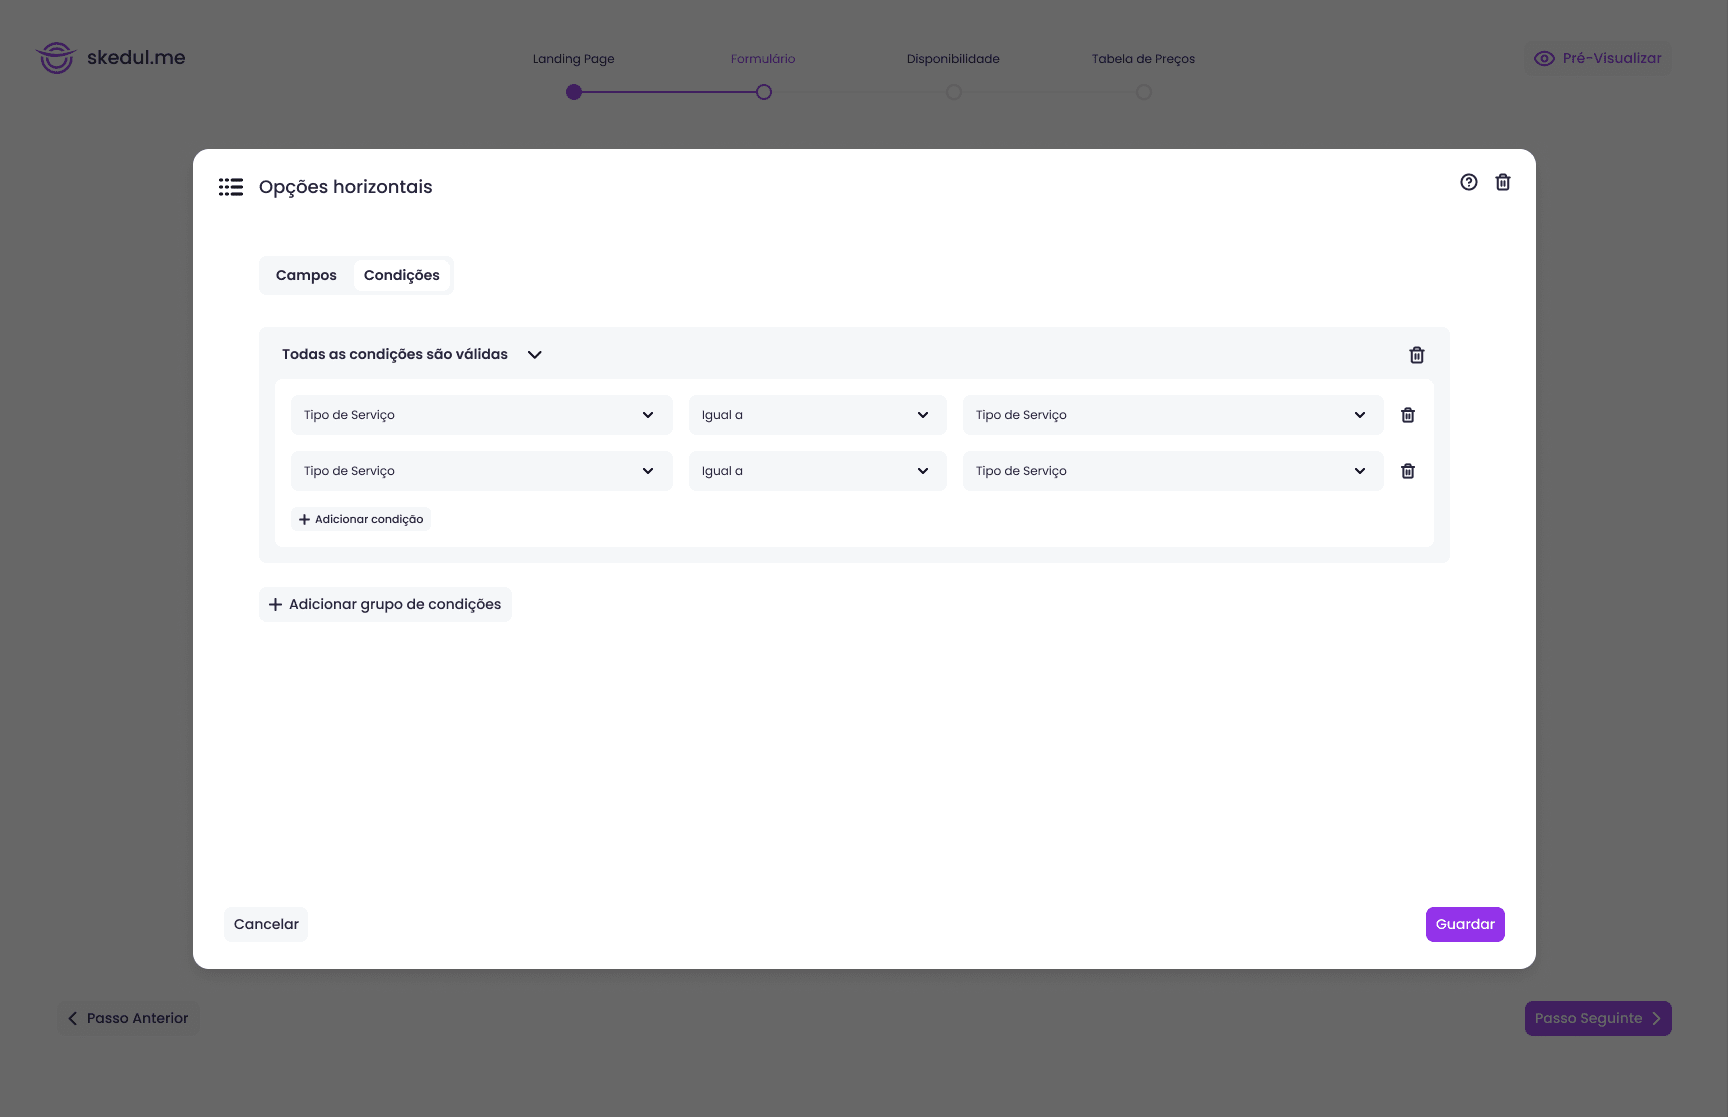Click the Cancelar button
The width and height of the screenshot is (1728, 1117).
pyautogui.click(x=266, y=924)
